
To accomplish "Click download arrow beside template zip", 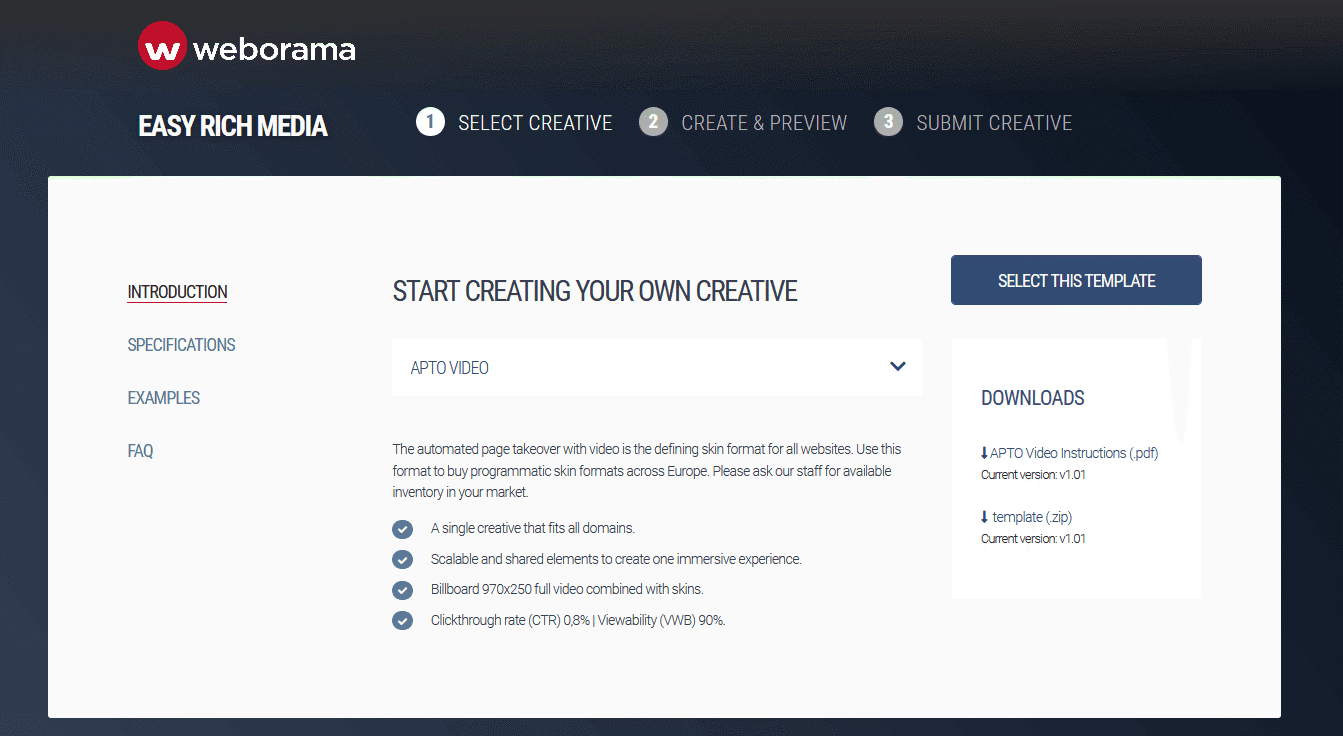I will click(984, 517).
